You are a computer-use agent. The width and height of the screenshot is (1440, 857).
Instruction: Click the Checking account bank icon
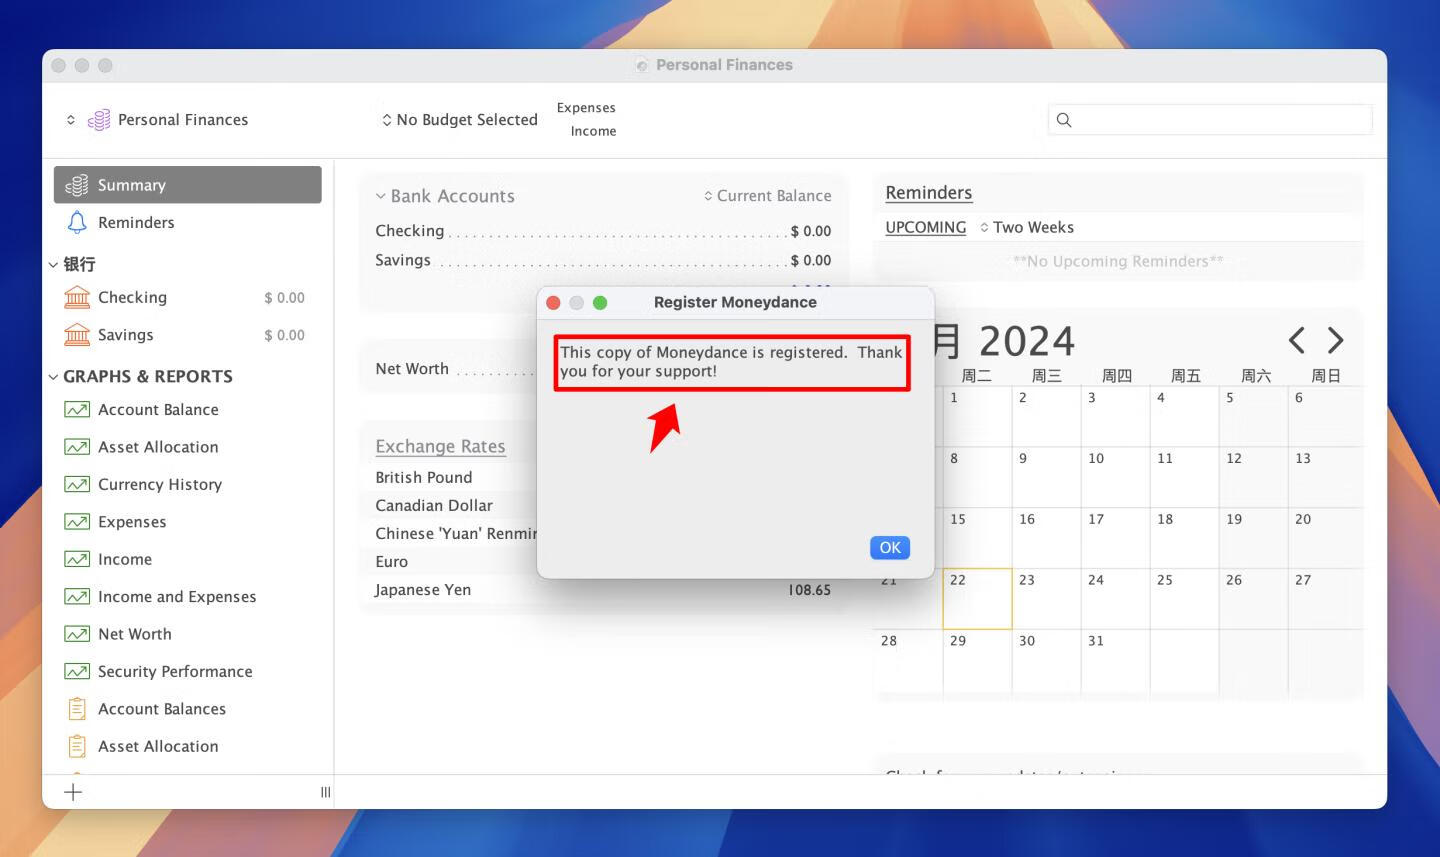point(77,297)
